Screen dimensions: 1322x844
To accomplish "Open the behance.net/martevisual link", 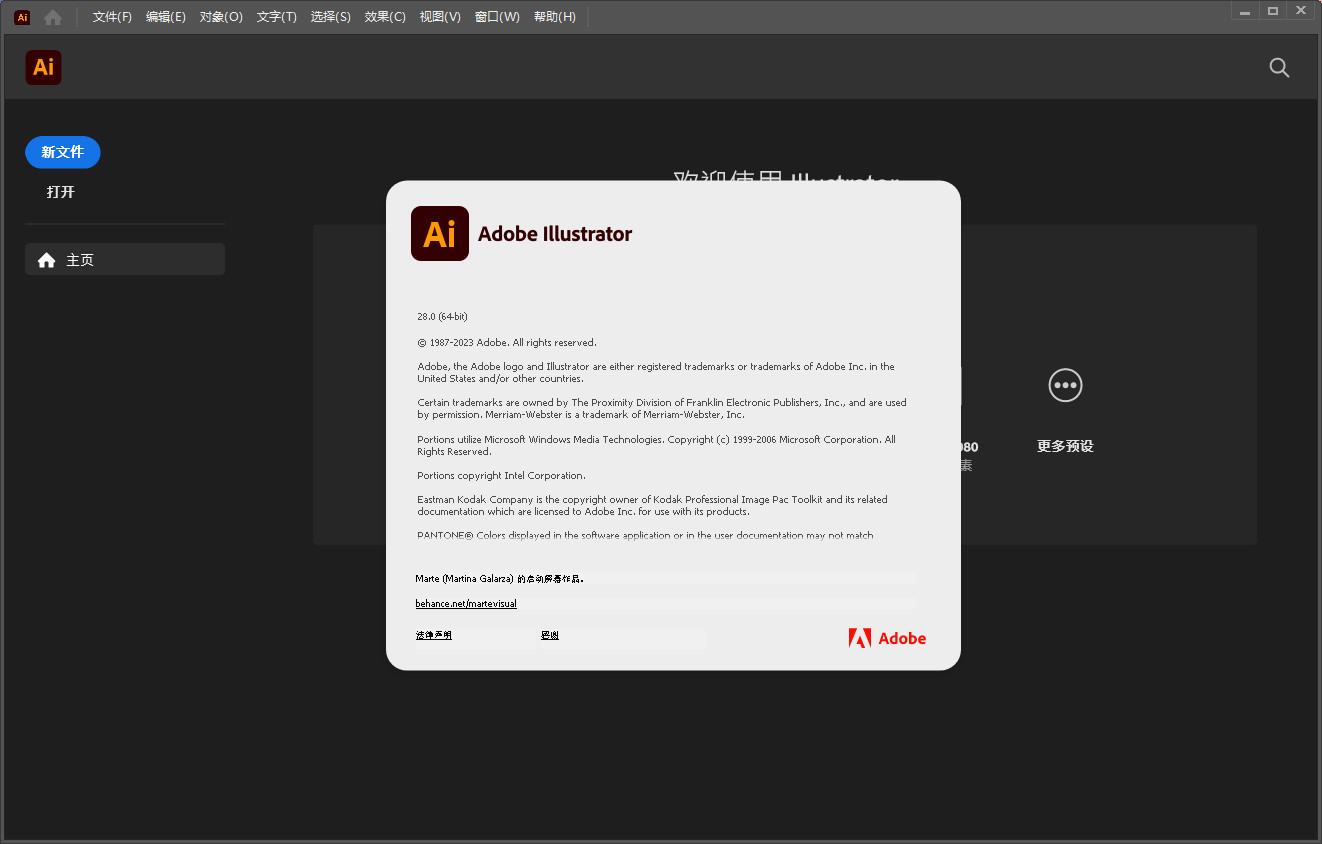I will click(466, 603).
